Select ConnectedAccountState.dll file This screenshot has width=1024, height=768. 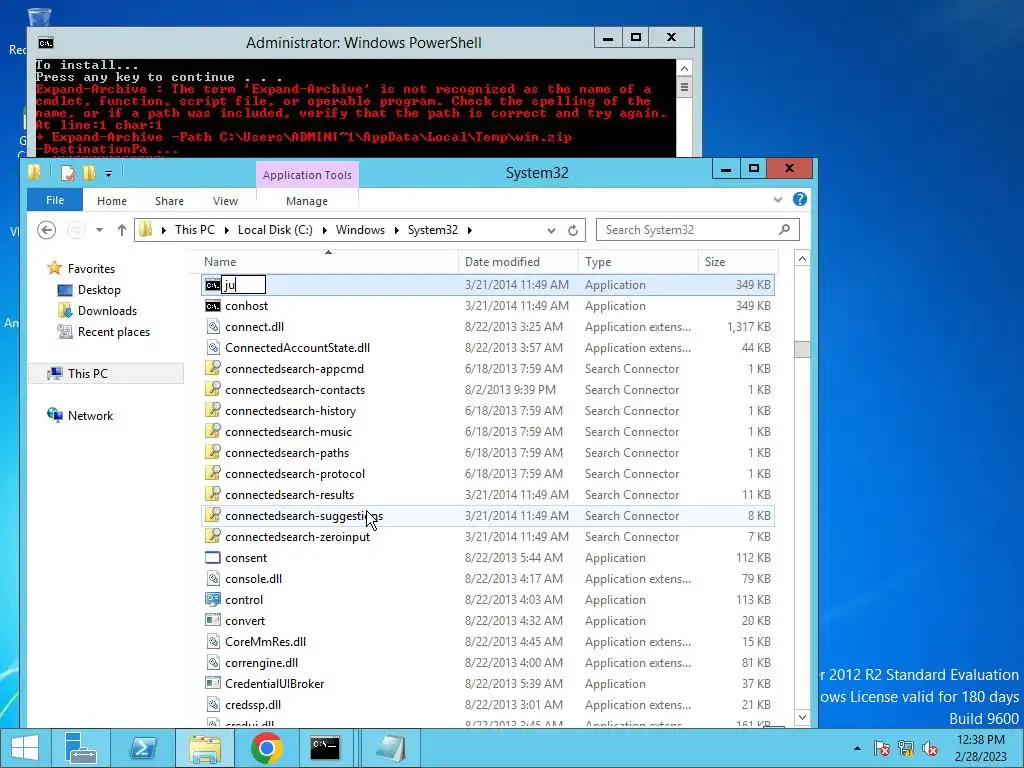(488, 347)
